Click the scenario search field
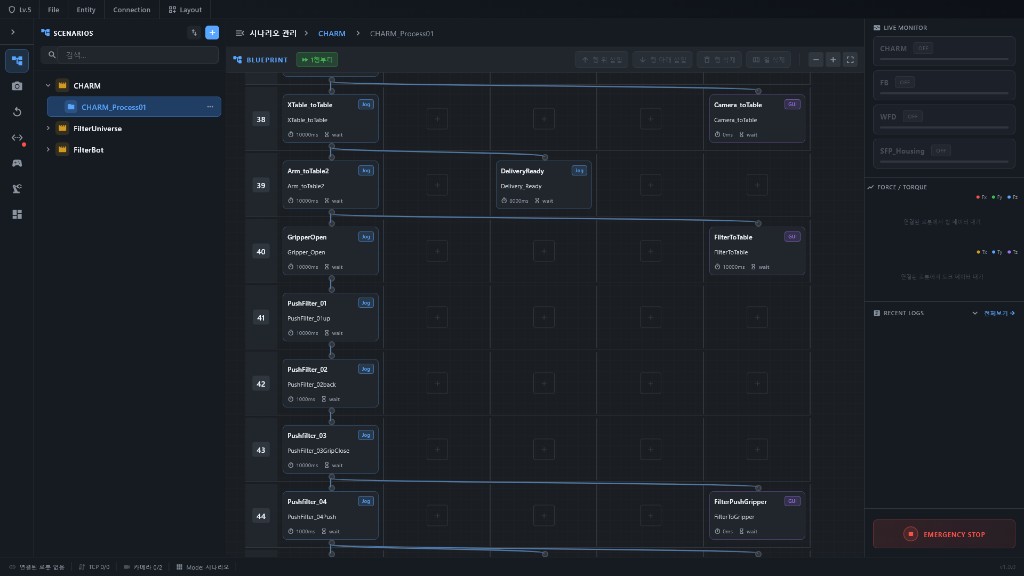The height and width of the screenshot is (576, 1024). tap(130, 55)
